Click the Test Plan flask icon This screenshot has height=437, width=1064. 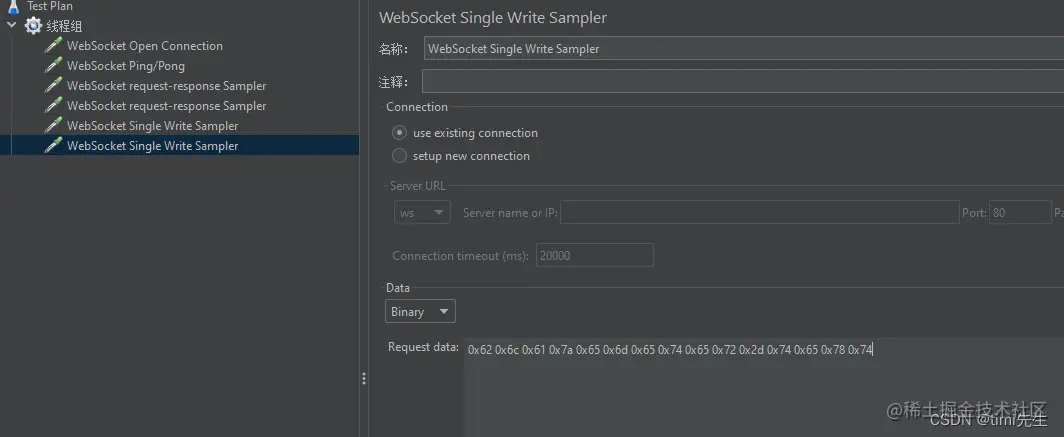click(x=13, y=7)
